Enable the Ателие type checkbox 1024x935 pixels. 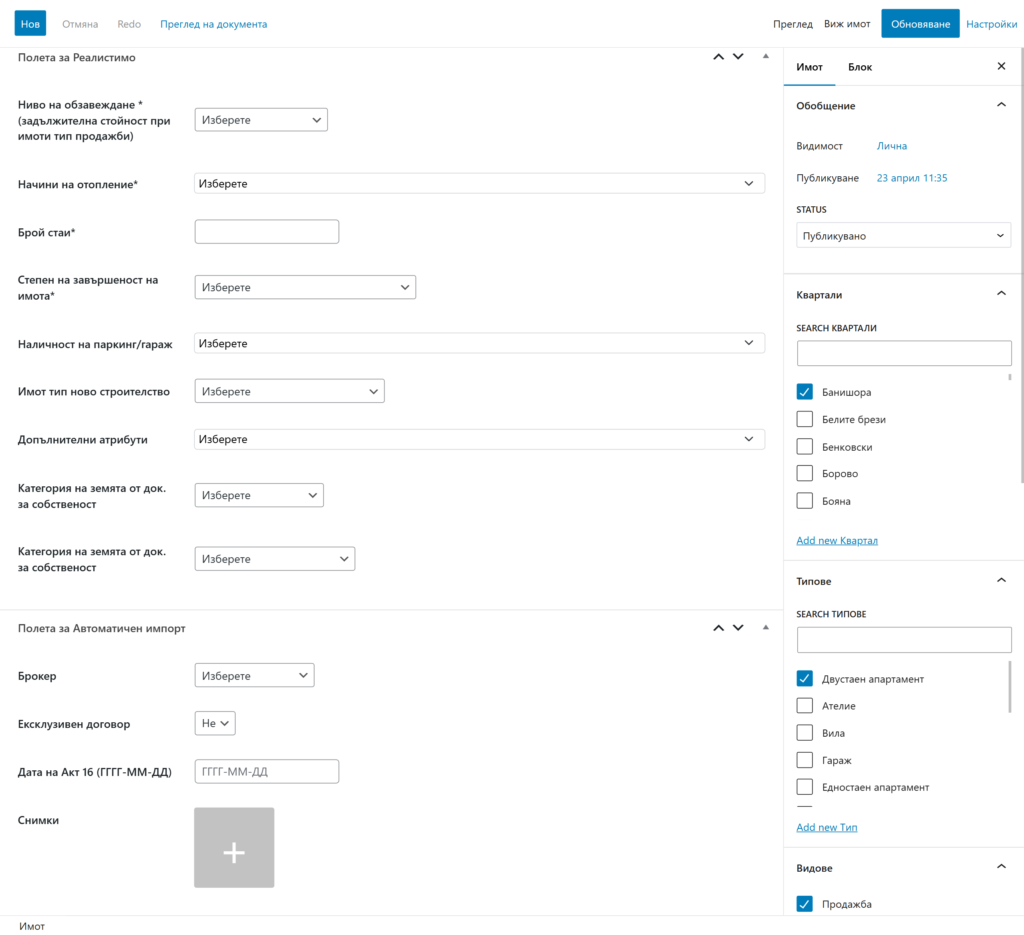(x=805, y=706)
